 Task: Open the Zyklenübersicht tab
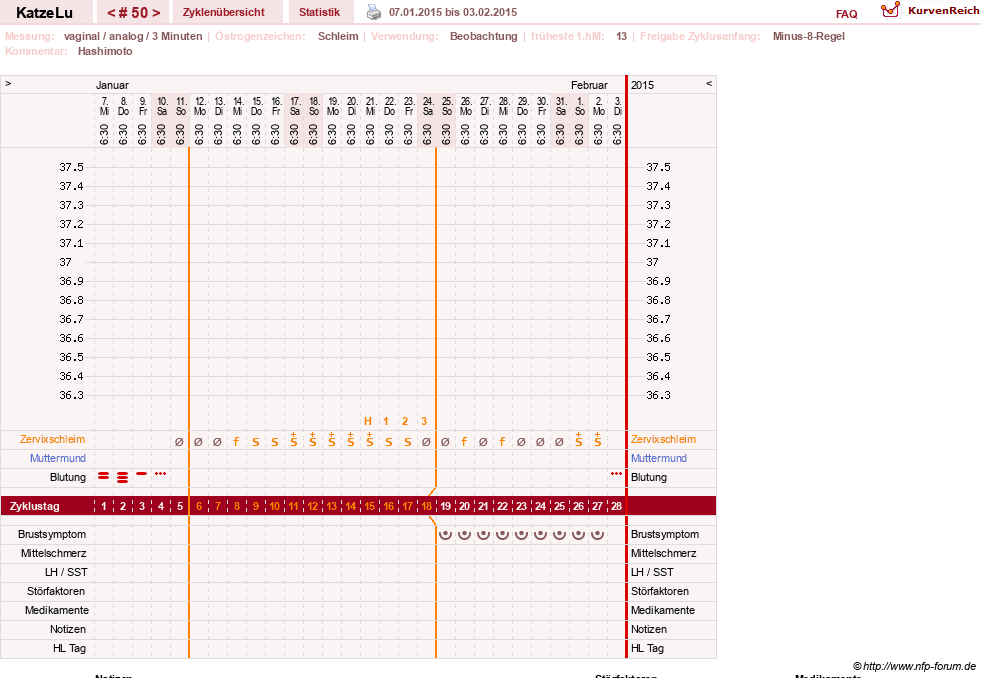tap(224, 12)
